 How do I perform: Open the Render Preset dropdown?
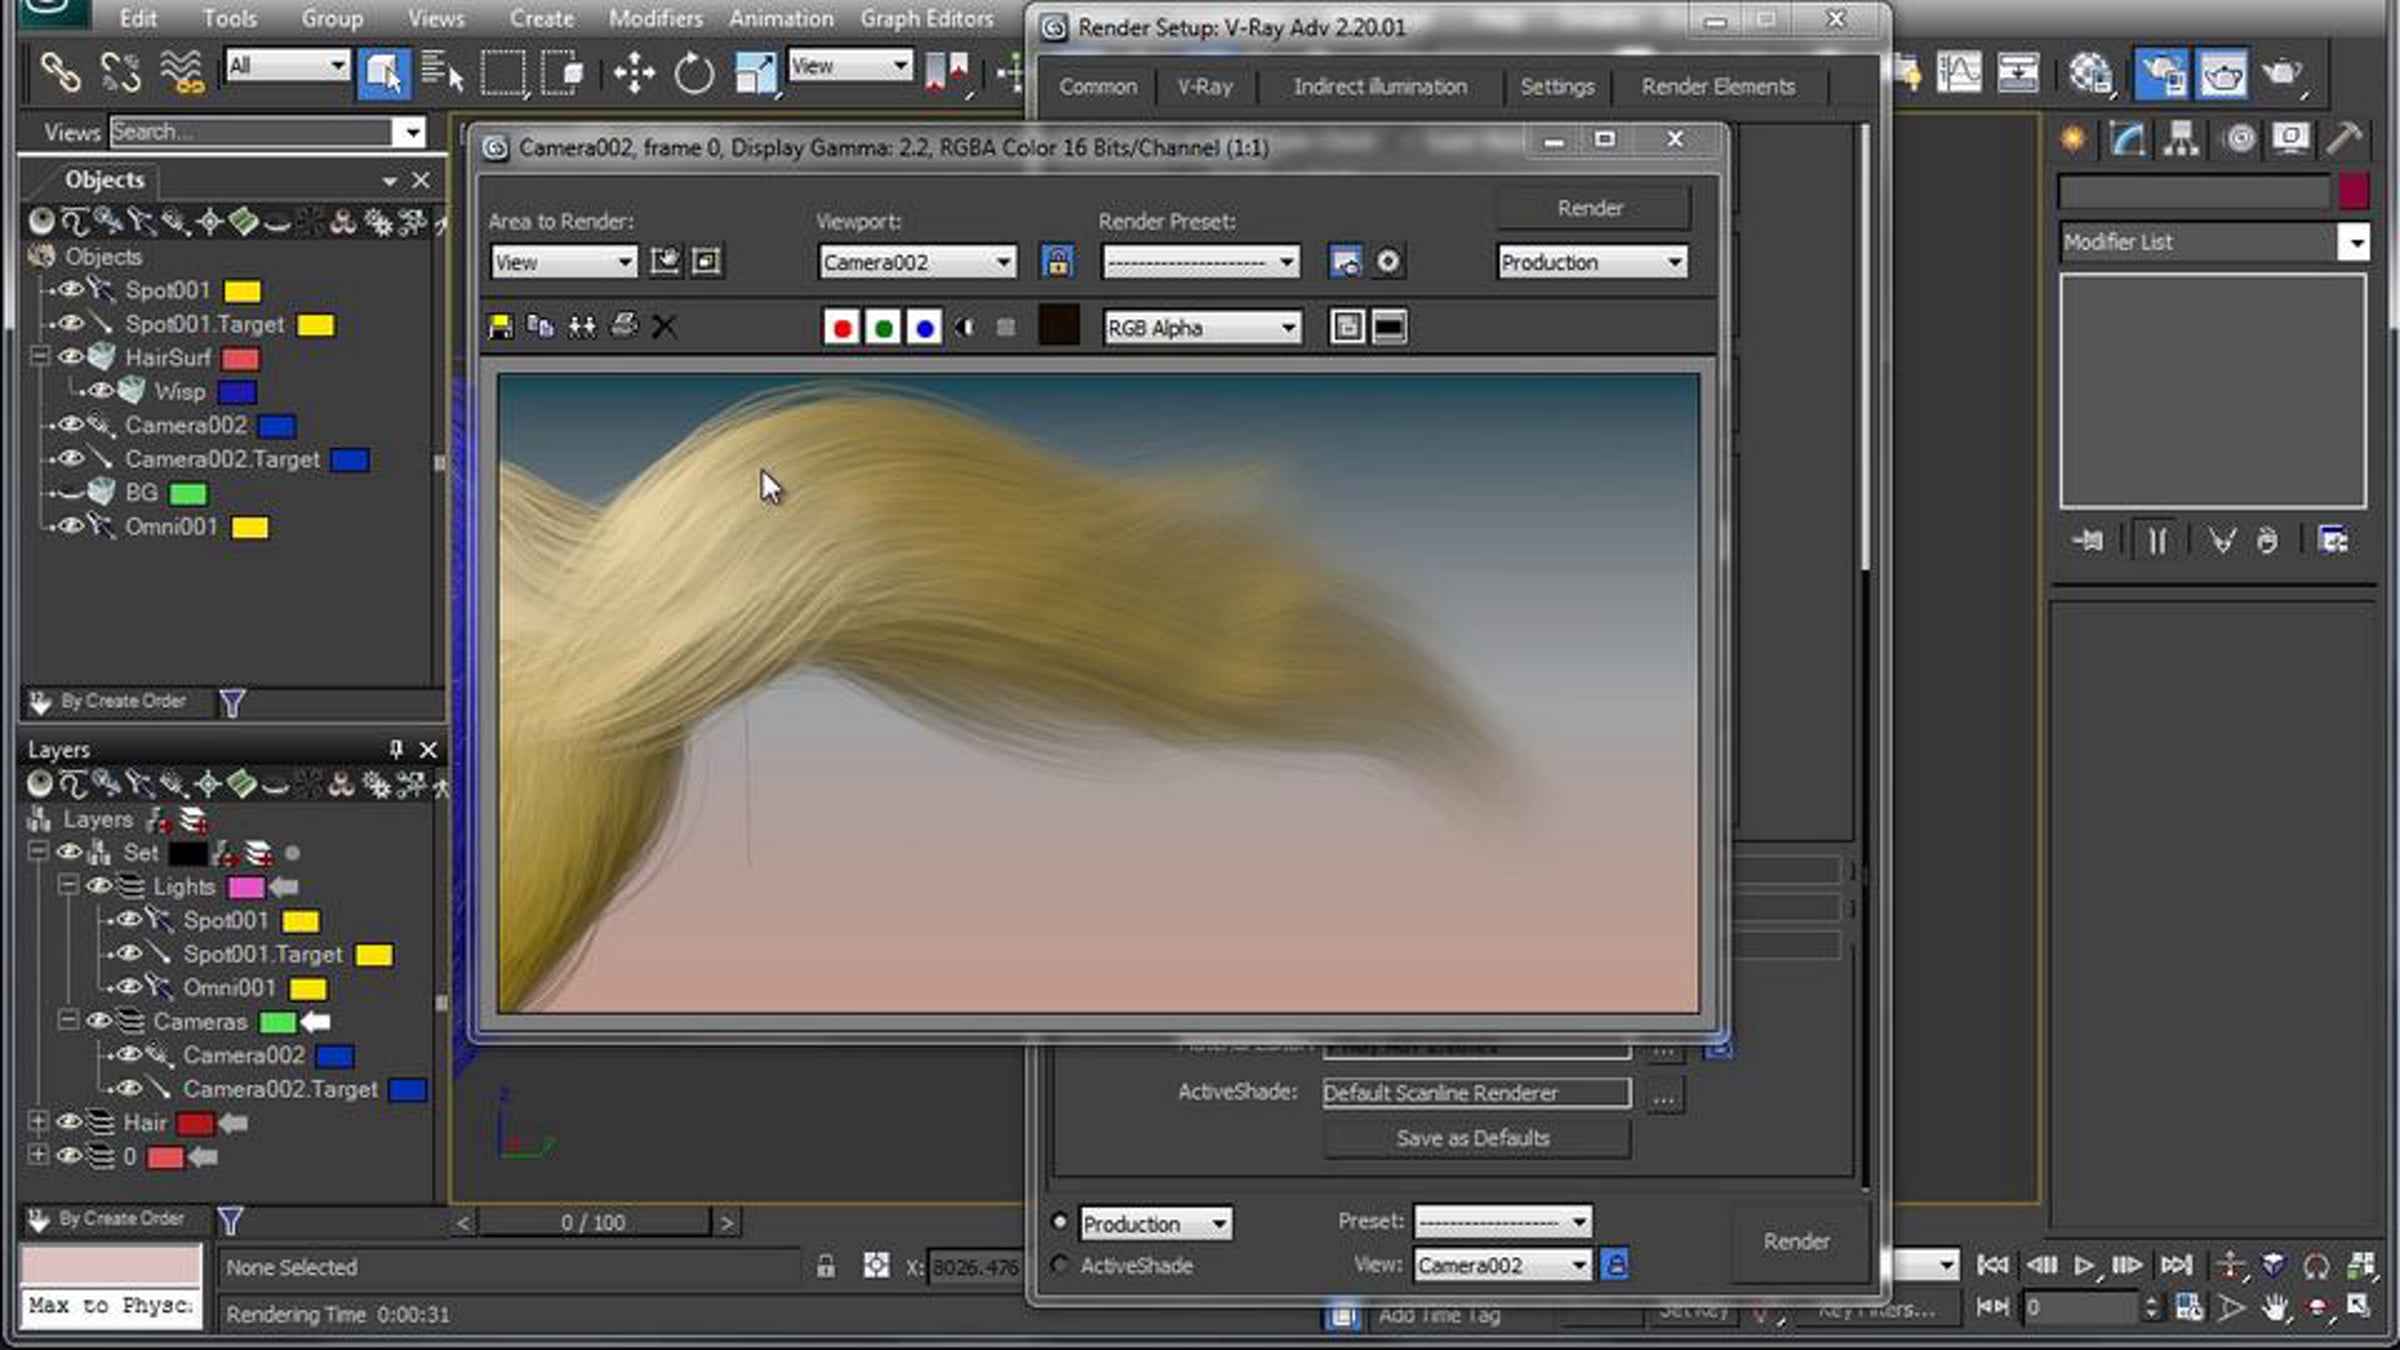coord(1200,262)
